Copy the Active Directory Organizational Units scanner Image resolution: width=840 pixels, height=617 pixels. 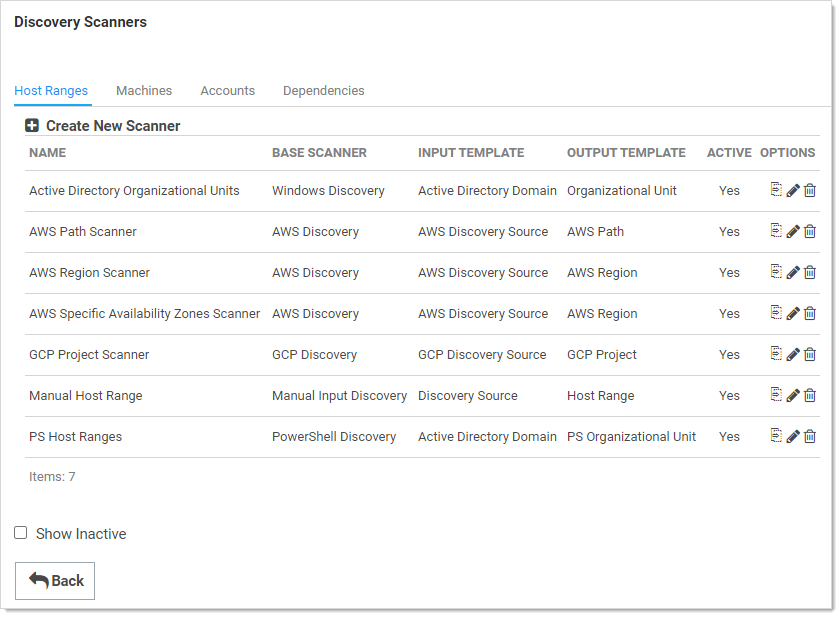[776, 190]
